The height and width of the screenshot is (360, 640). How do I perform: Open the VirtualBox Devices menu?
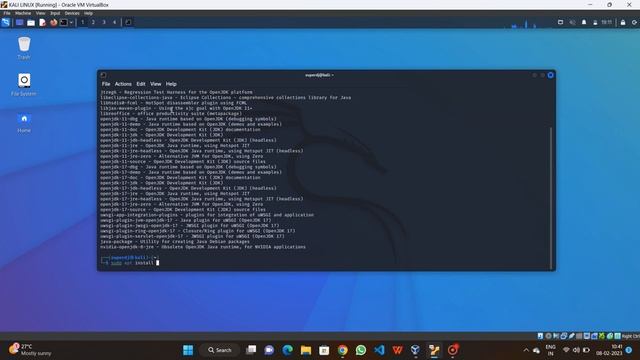coord(72,13)
